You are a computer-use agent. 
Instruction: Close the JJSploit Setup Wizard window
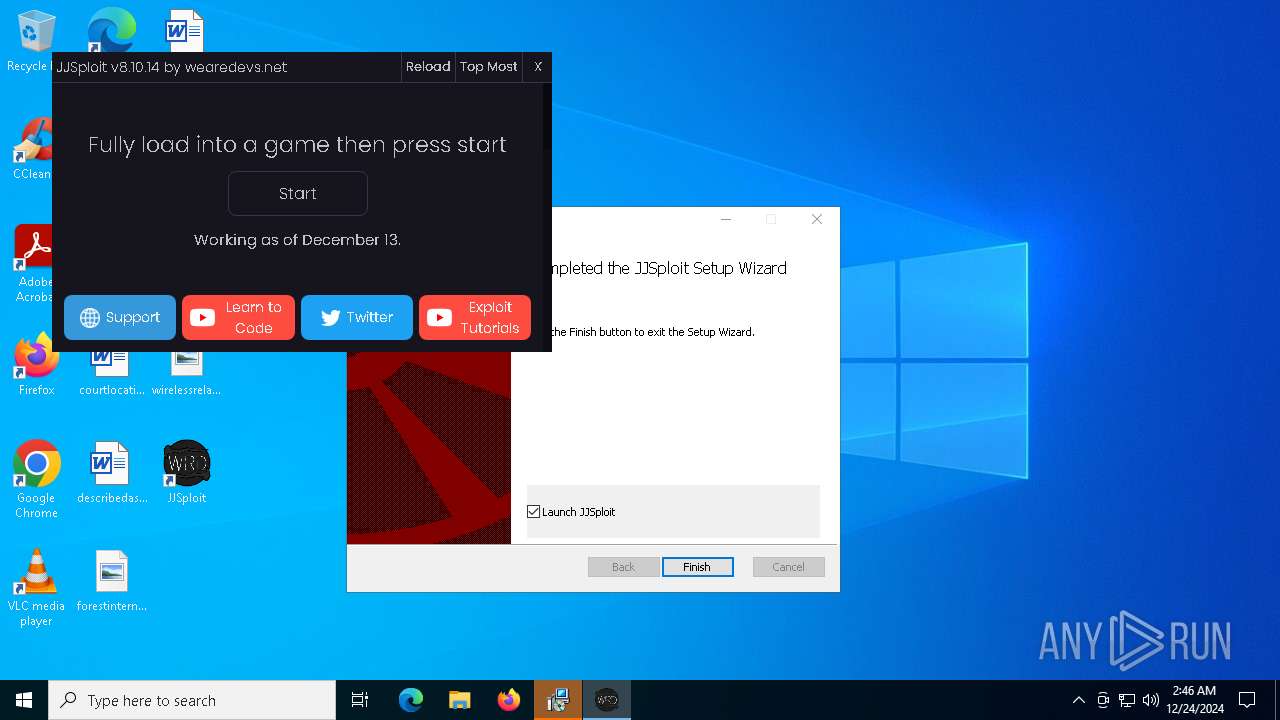pos(817,220)
